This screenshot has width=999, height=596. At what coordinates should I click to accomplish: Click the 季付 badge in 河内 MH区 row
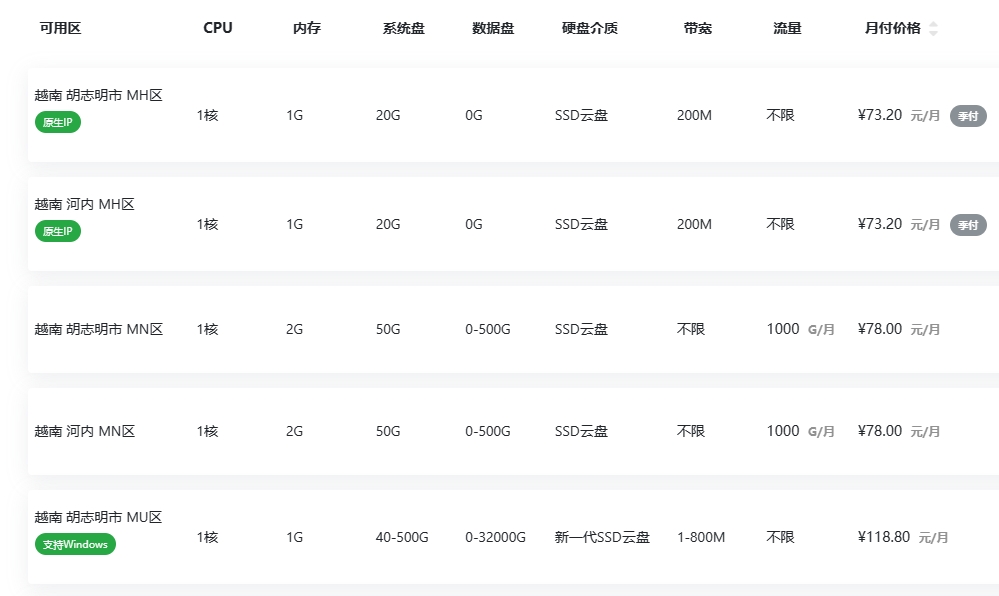(x=968, y=225)
